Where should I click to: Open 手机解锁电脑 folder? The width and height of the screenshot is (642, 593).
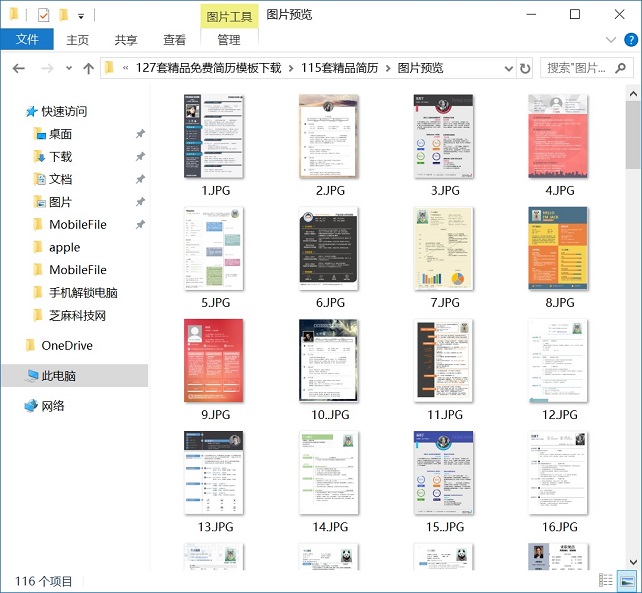(83, 293)
